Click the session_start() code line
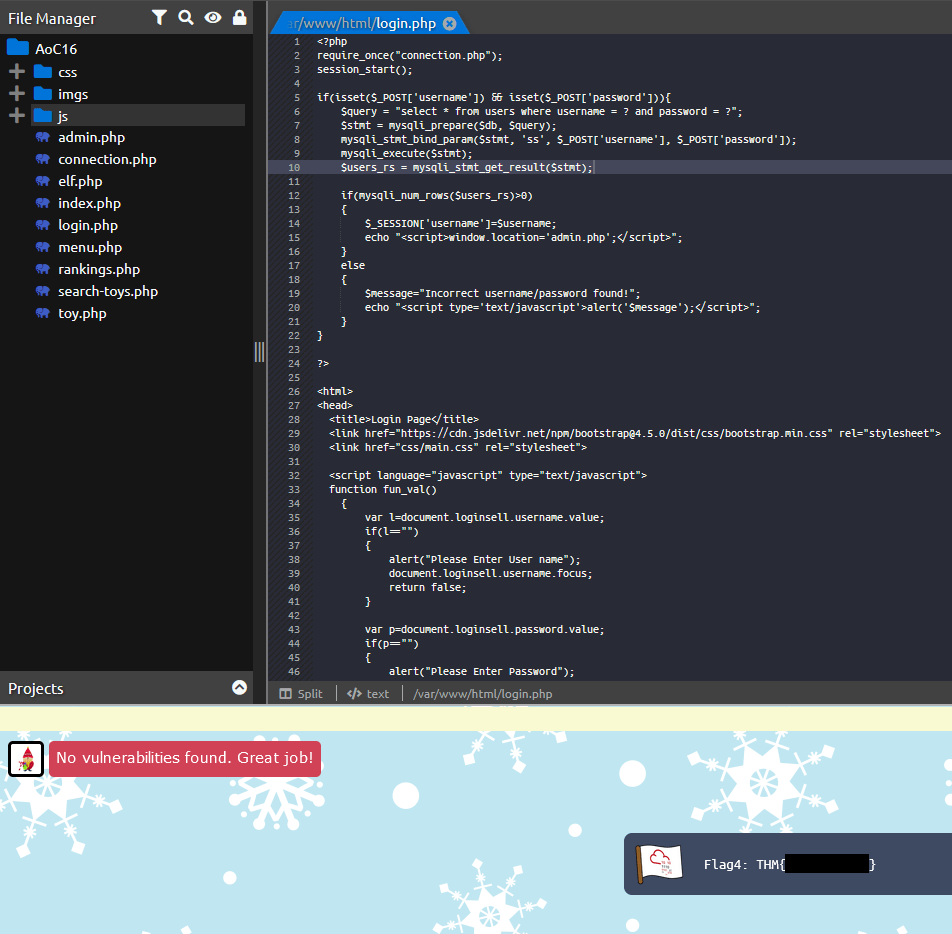The width and height of the screenshot is (952, 934). (x=364, y=70)
